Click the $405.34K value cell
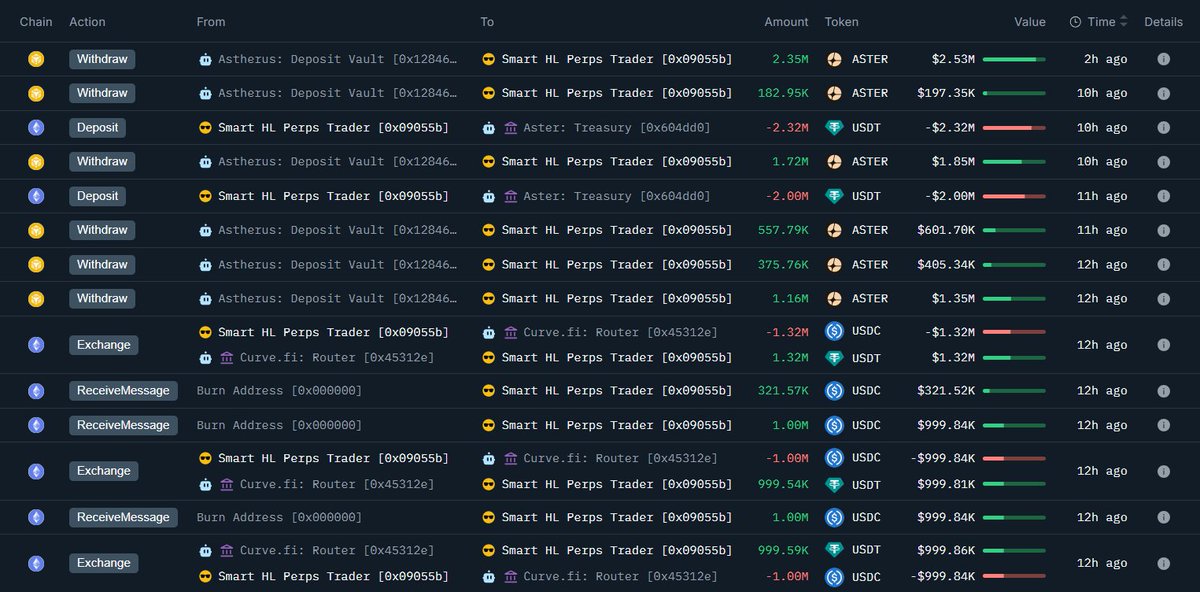The height and width of the screenshot is (592, 1200). point(946,264)
